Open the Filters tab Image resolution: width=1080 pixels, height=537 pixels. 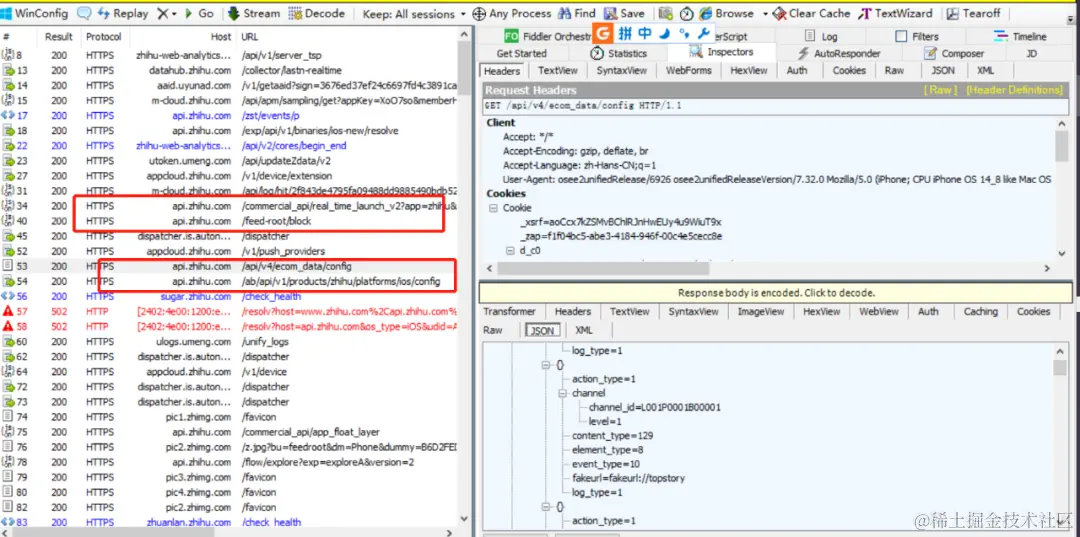917,36
